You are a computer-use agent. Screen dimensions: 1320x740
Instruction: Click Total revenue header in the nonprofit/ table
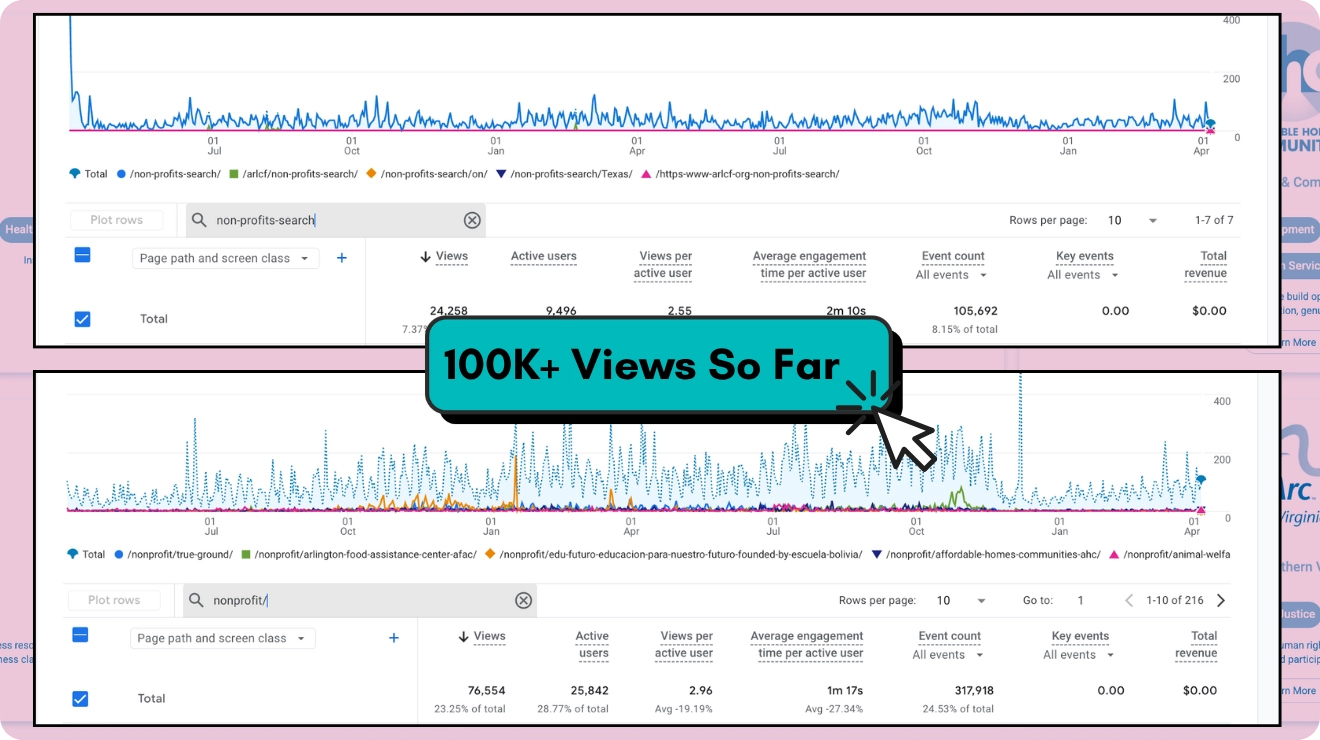[1196, 645]
